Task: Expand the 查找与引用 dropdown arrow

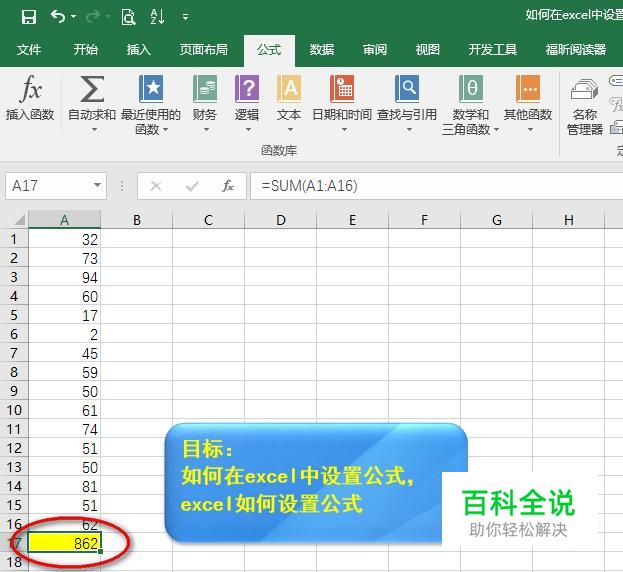Action: [x=409, y=129]
